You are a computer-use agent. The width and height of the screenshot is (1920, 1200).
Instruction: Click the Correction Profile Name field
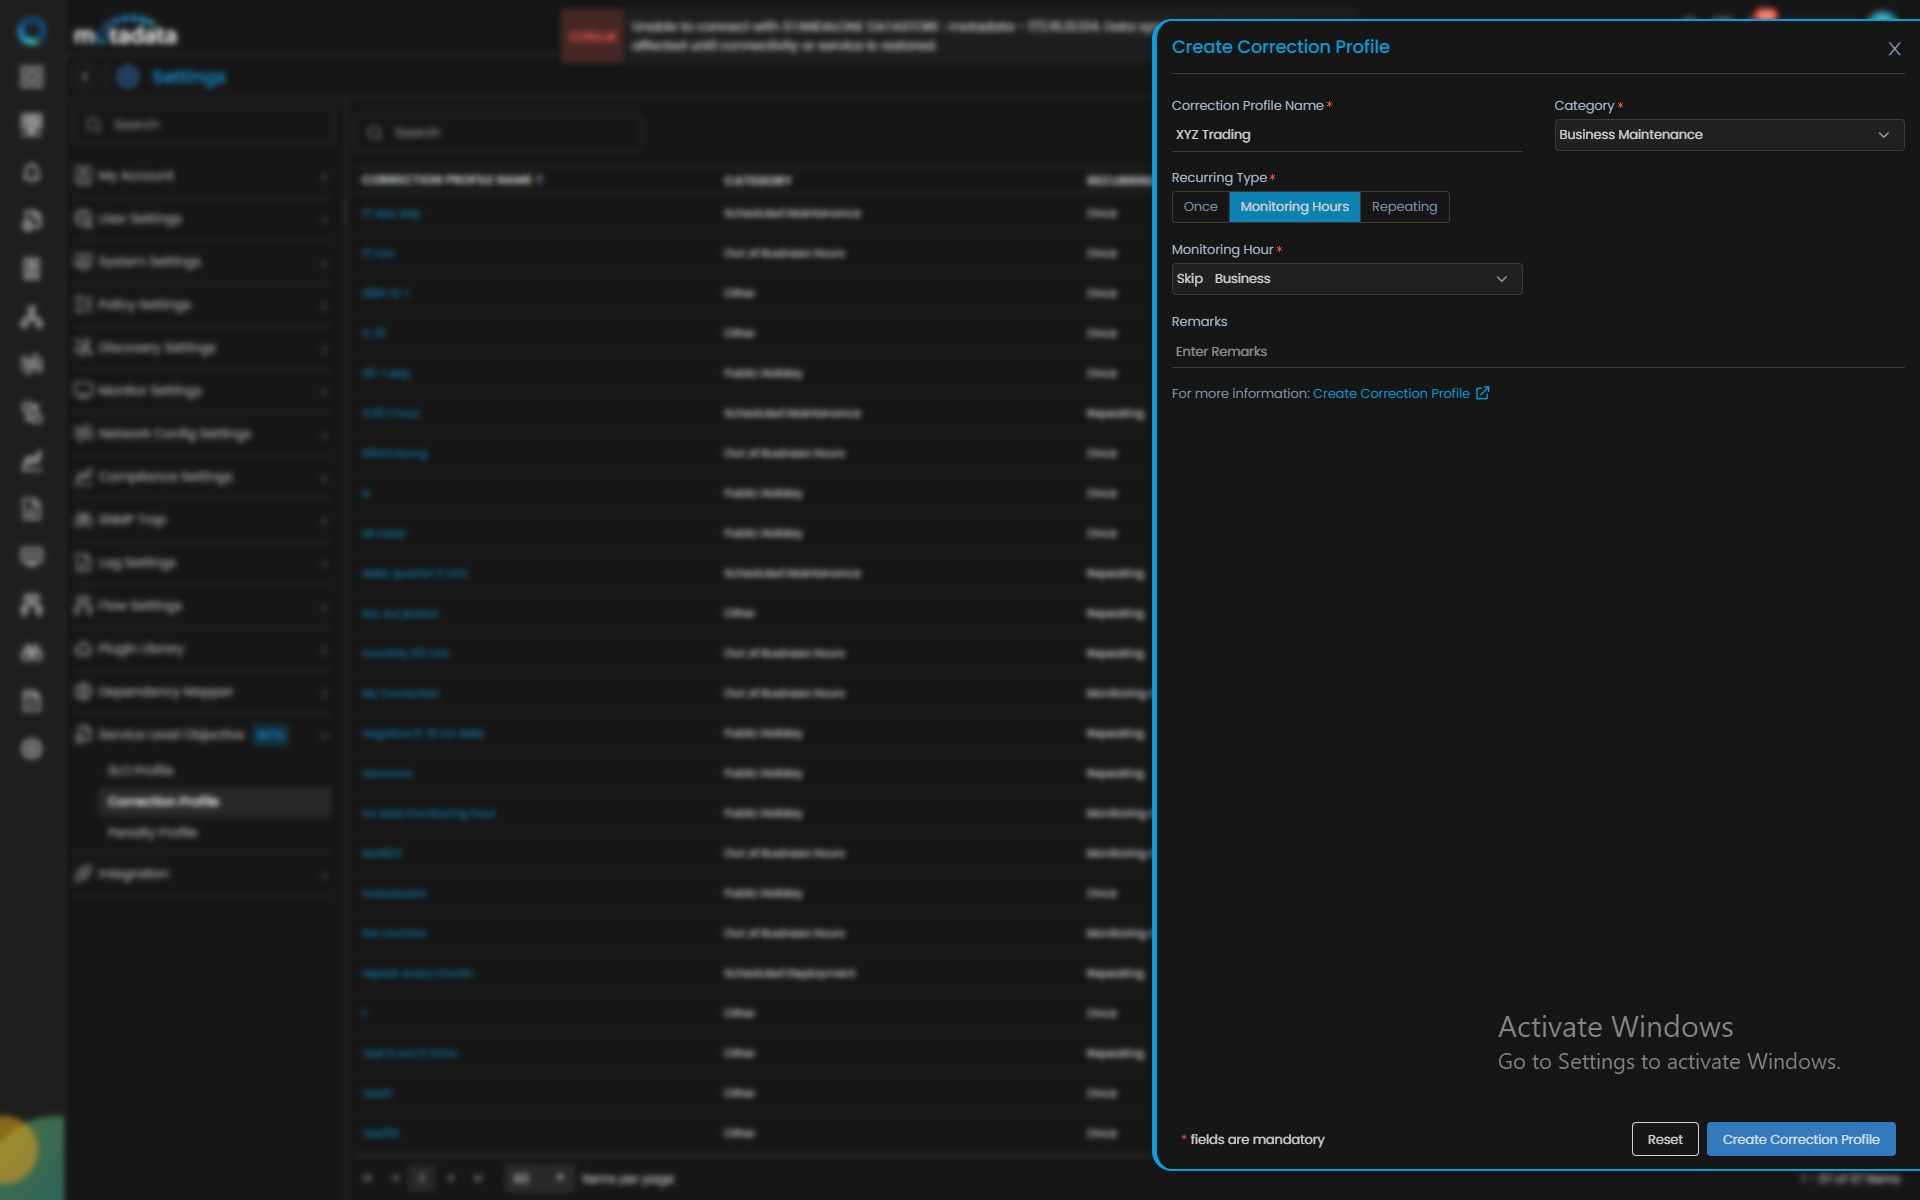tap(1346, 135)
